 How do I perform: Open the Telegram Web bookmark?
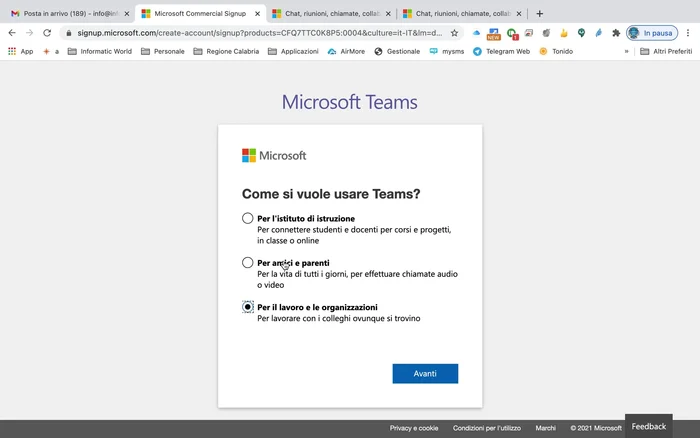click(x=501, y=51)
